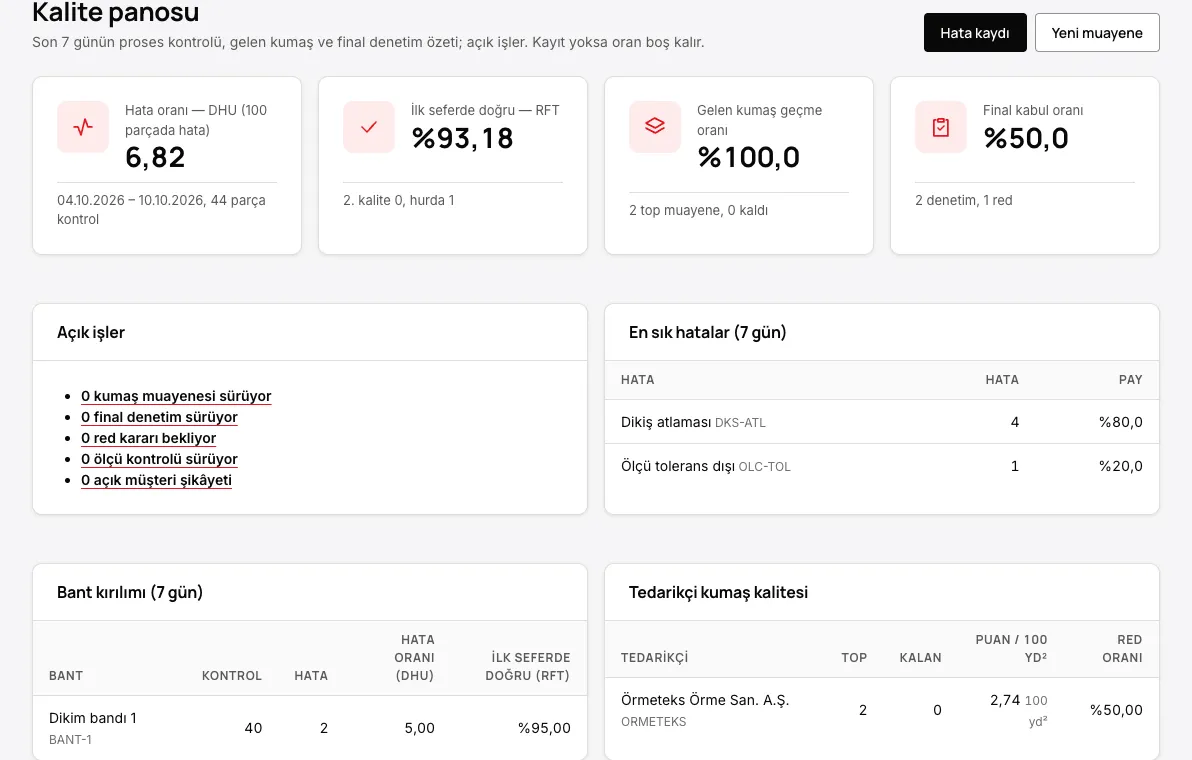Click the ORMETEKS supplier code

(x=654, y=722)
